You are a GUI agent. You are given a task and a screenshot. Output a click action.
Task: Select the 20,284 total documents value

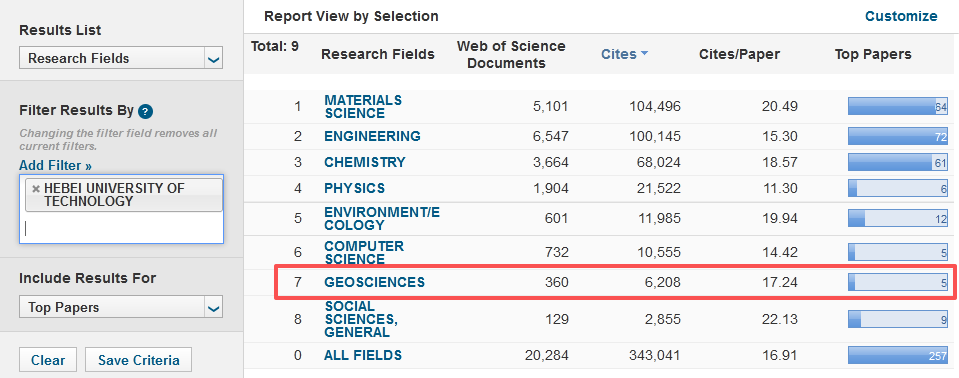click(x=547, y=355)
